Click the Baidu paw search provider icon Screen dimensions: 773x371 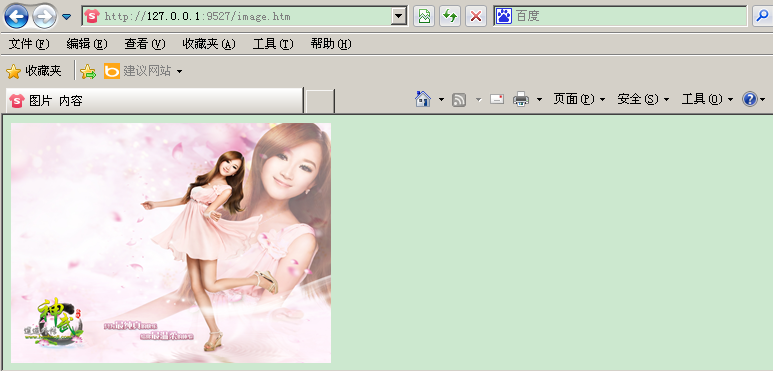(504, 16)
